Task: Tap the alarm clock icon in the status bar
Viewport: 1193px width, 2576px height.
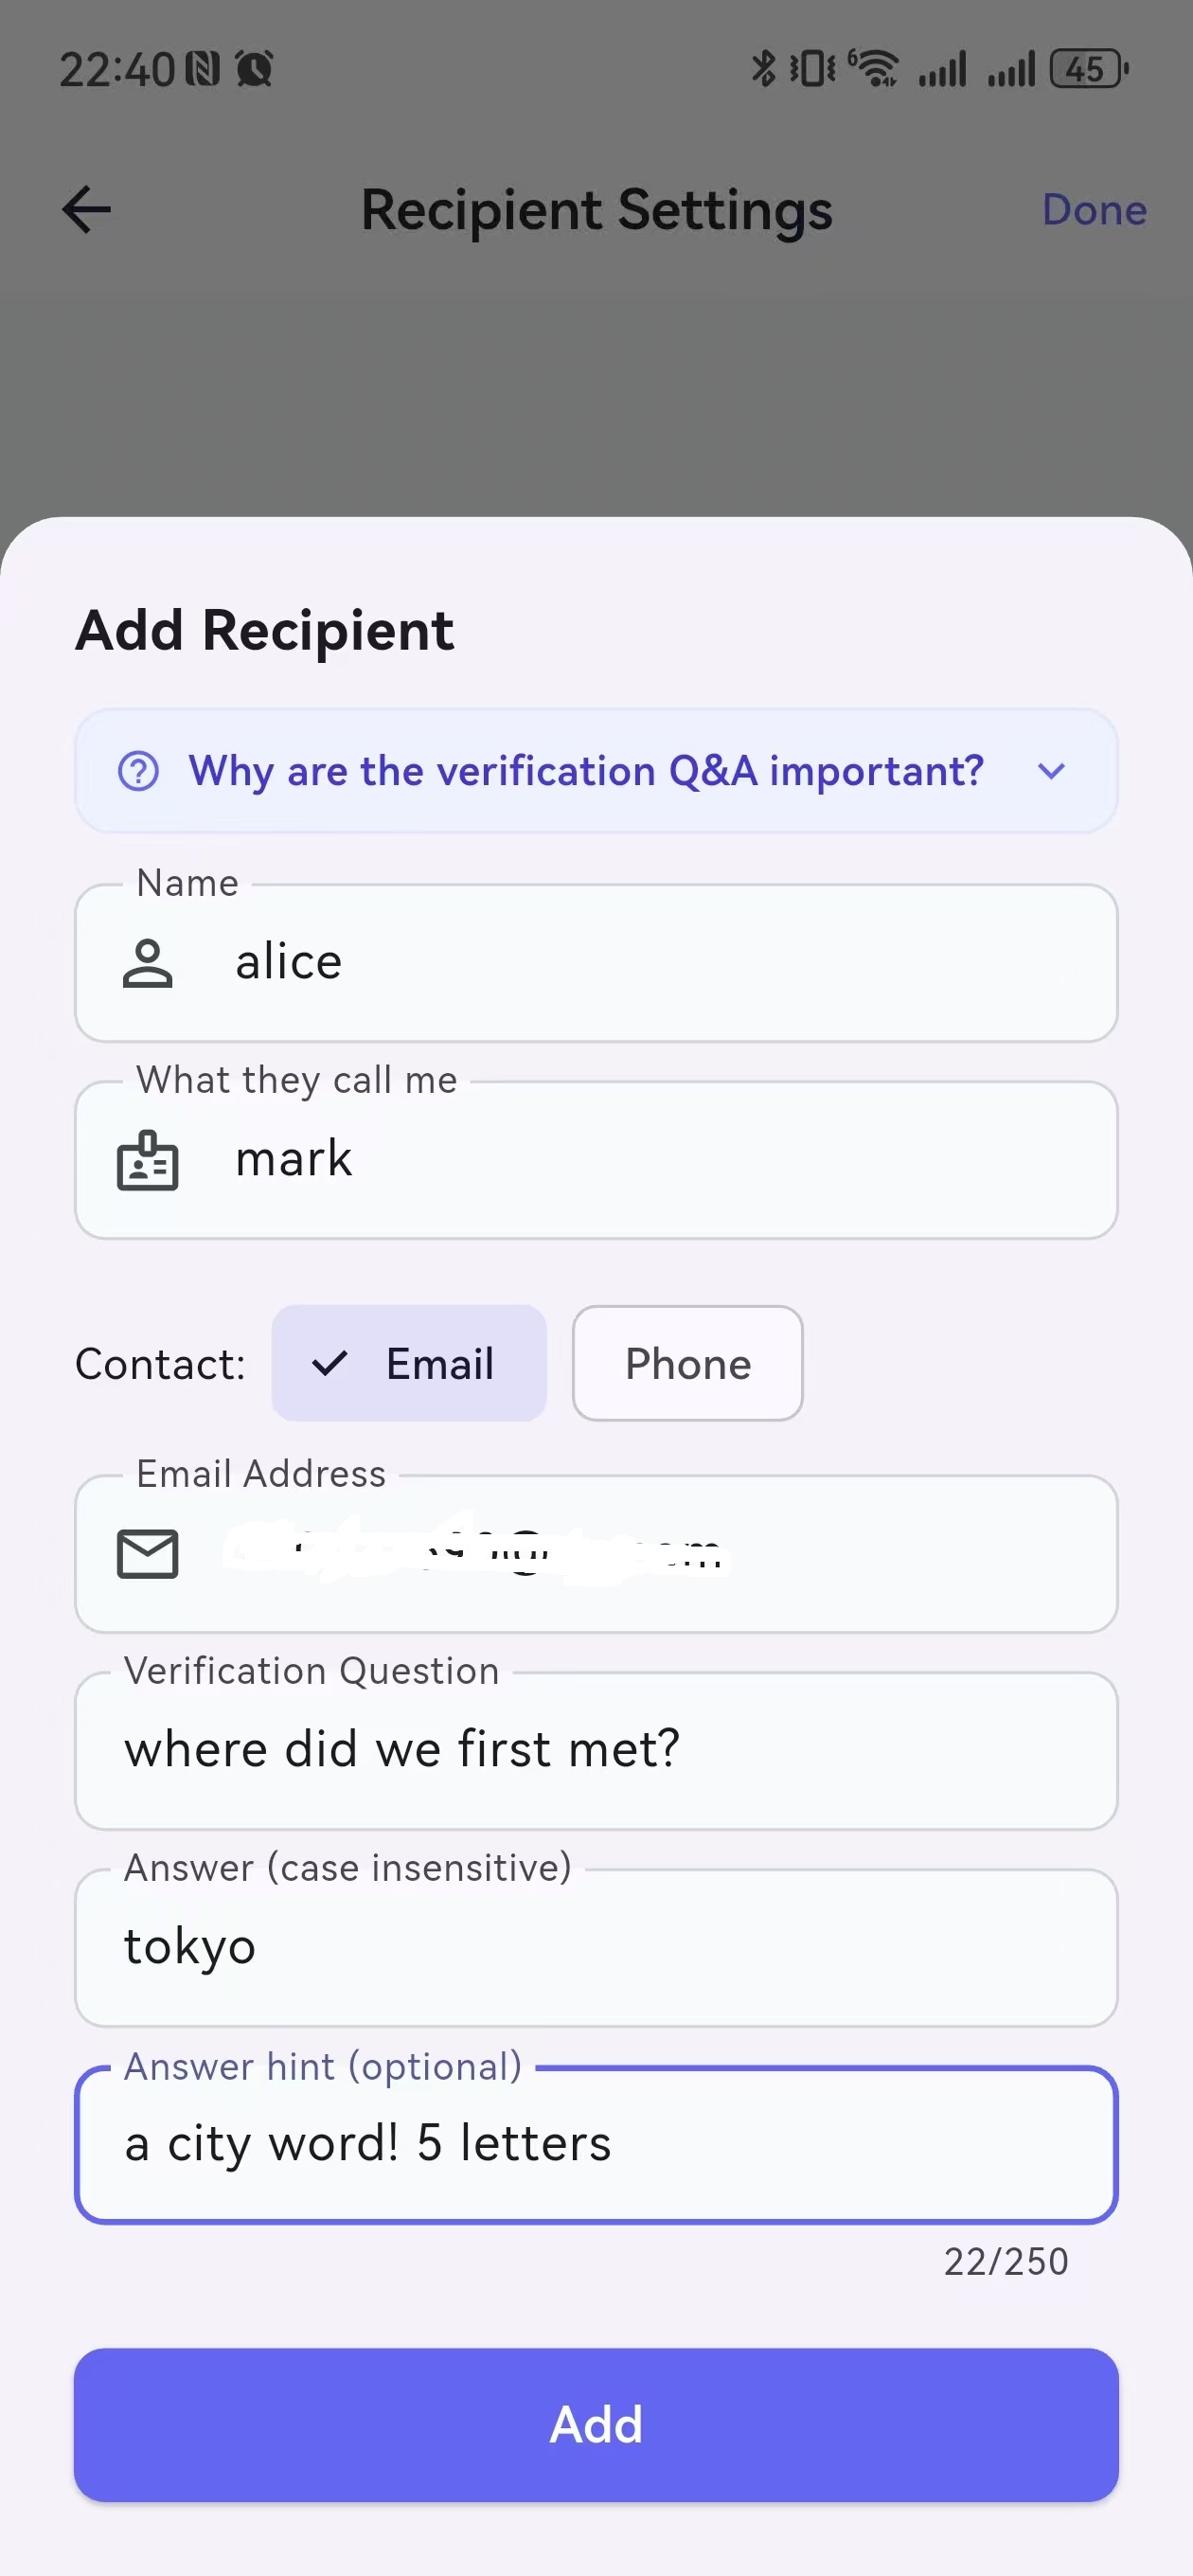Action: (x=254, y=68)
